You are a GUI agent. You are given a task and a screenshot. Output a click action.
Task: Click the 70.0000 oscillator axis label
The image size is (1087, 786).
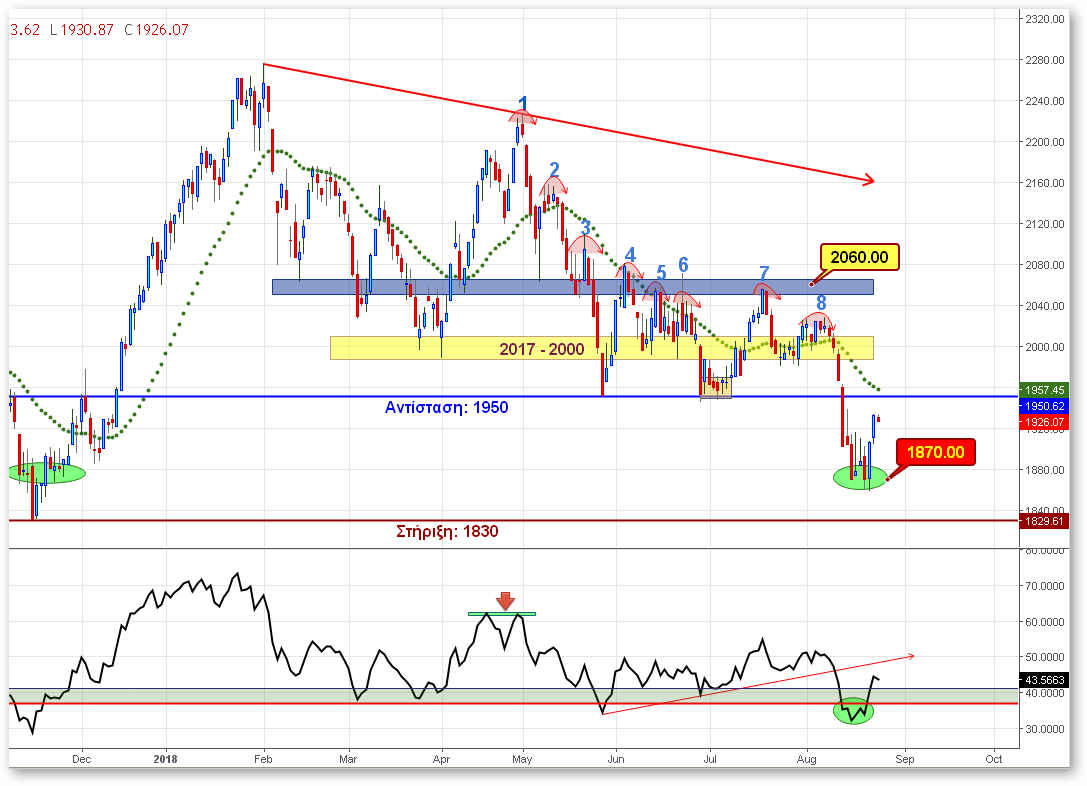click(x=1045, y=586)
